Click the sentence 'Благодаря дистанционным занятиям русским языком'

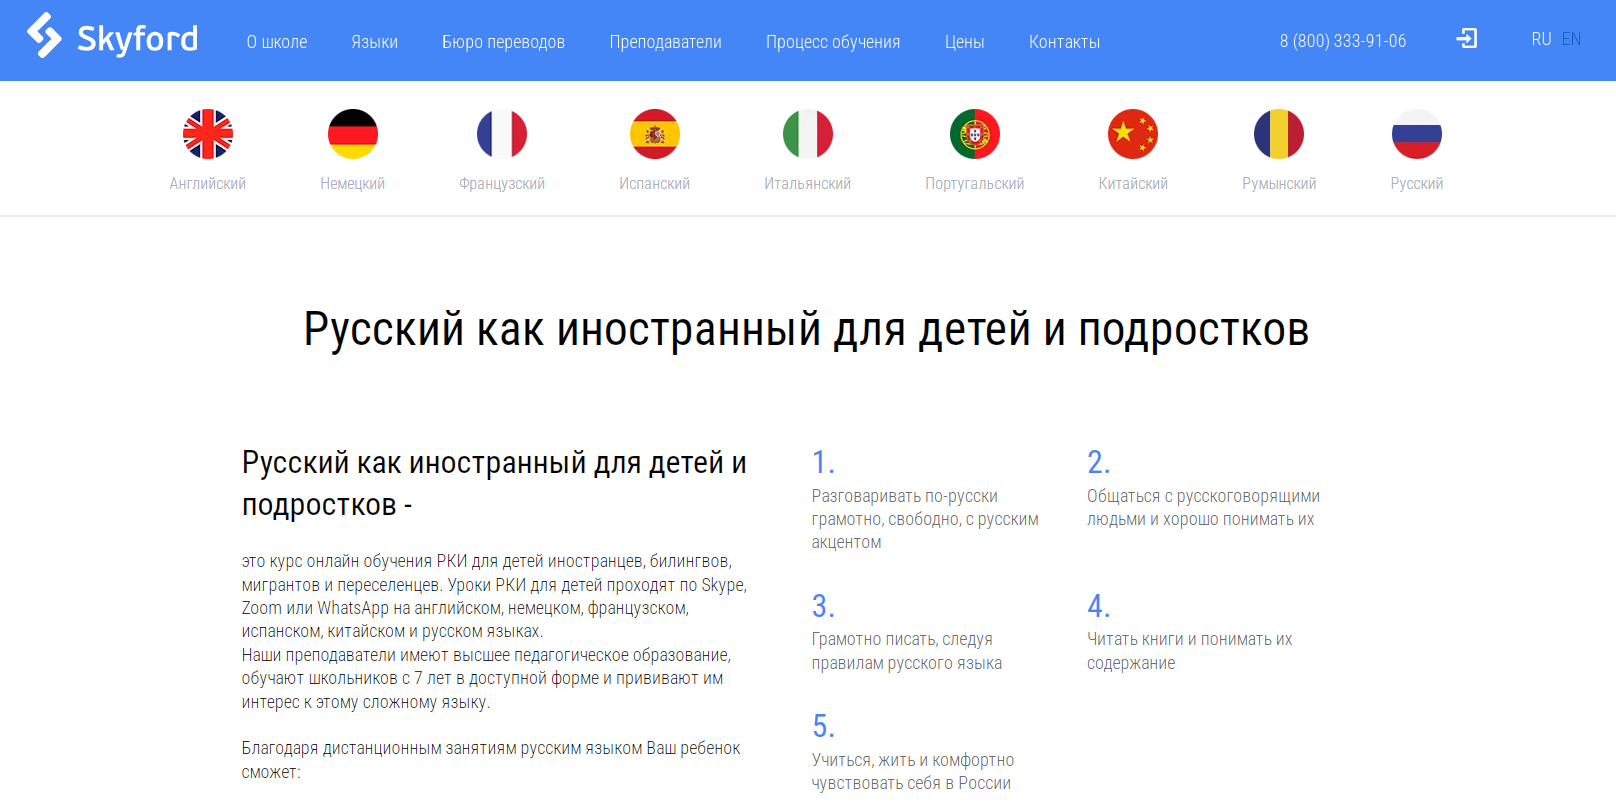(491, 760)
